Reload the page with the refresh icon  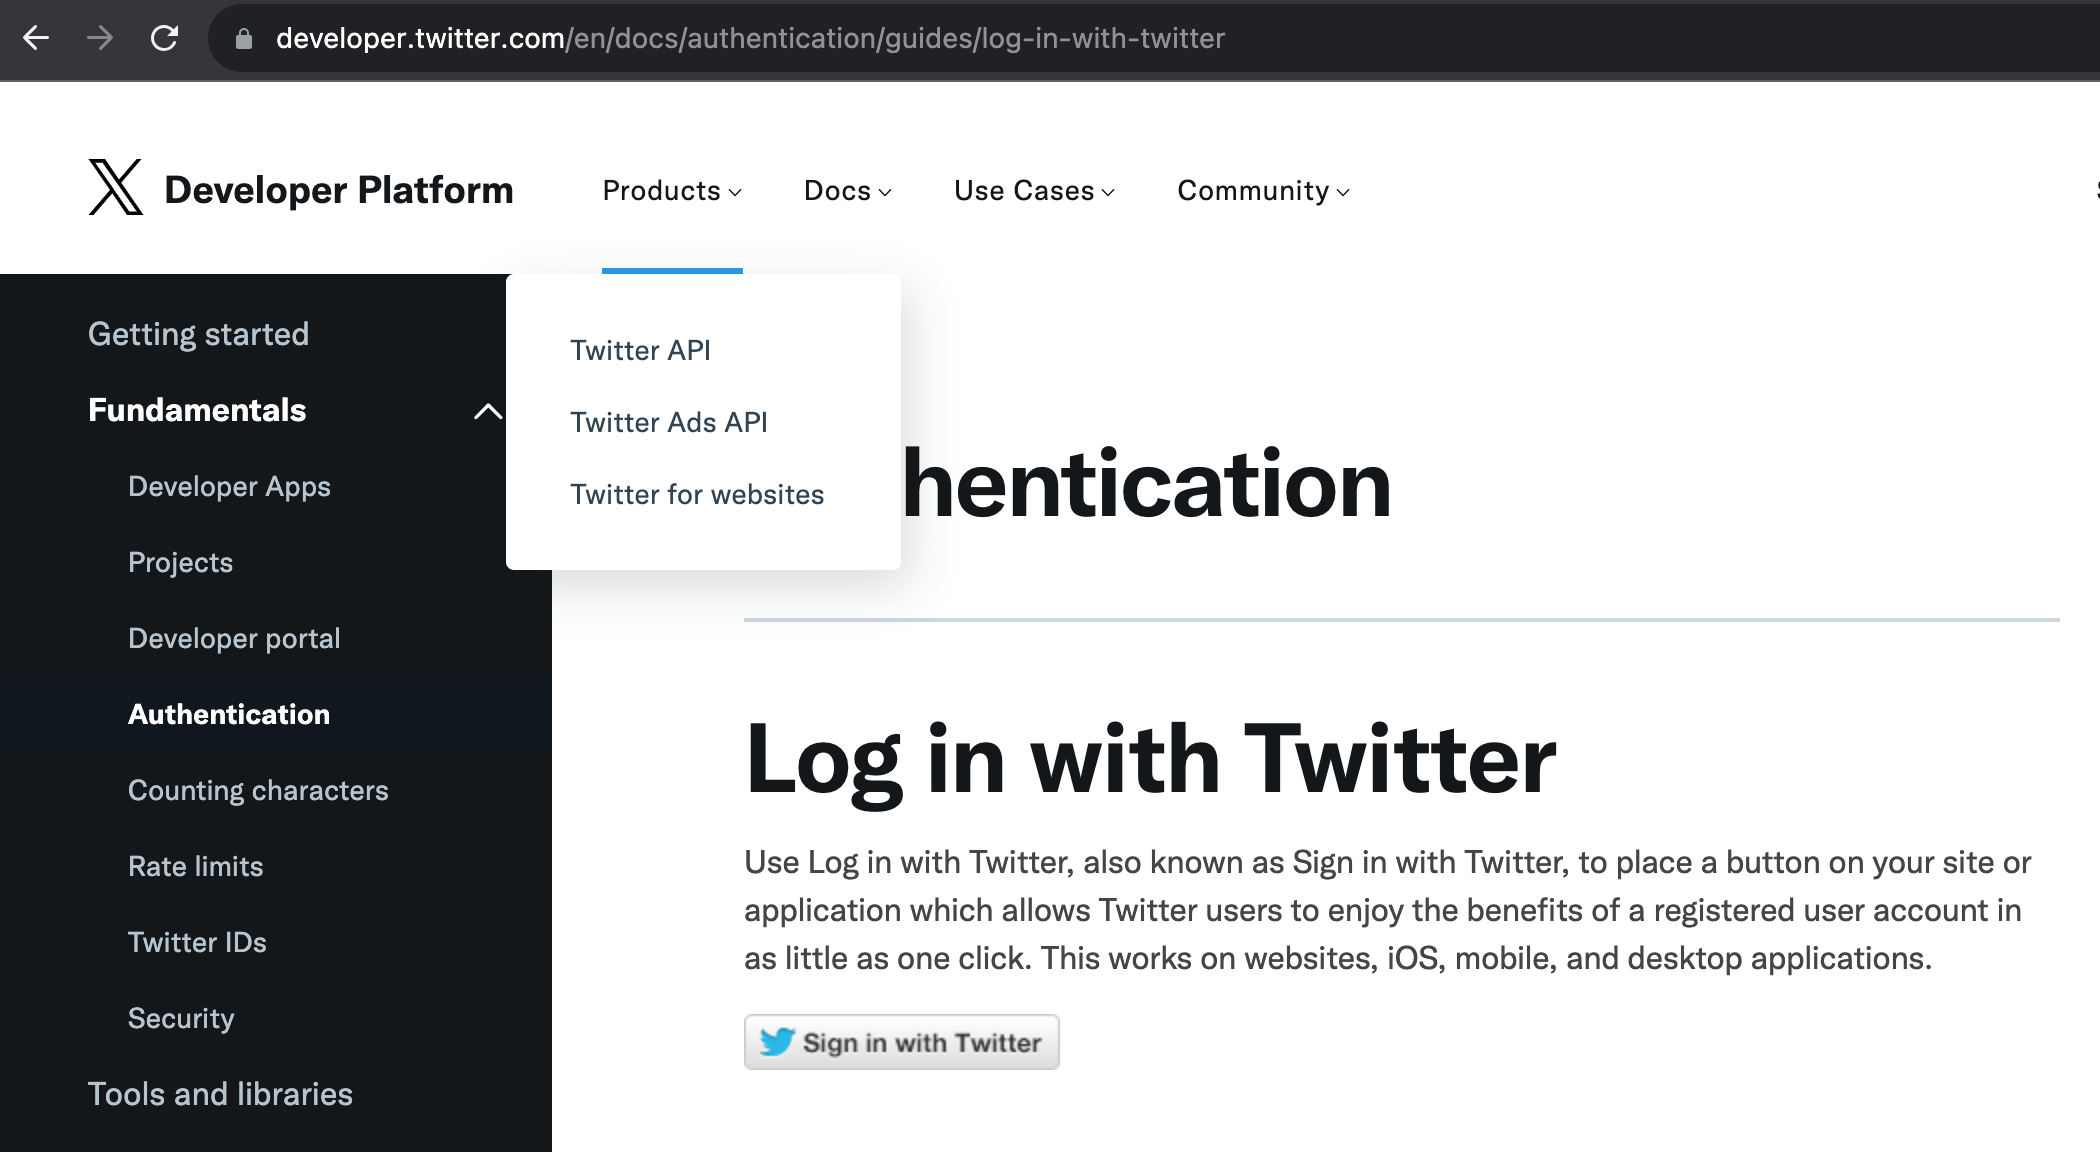[164, 38]
